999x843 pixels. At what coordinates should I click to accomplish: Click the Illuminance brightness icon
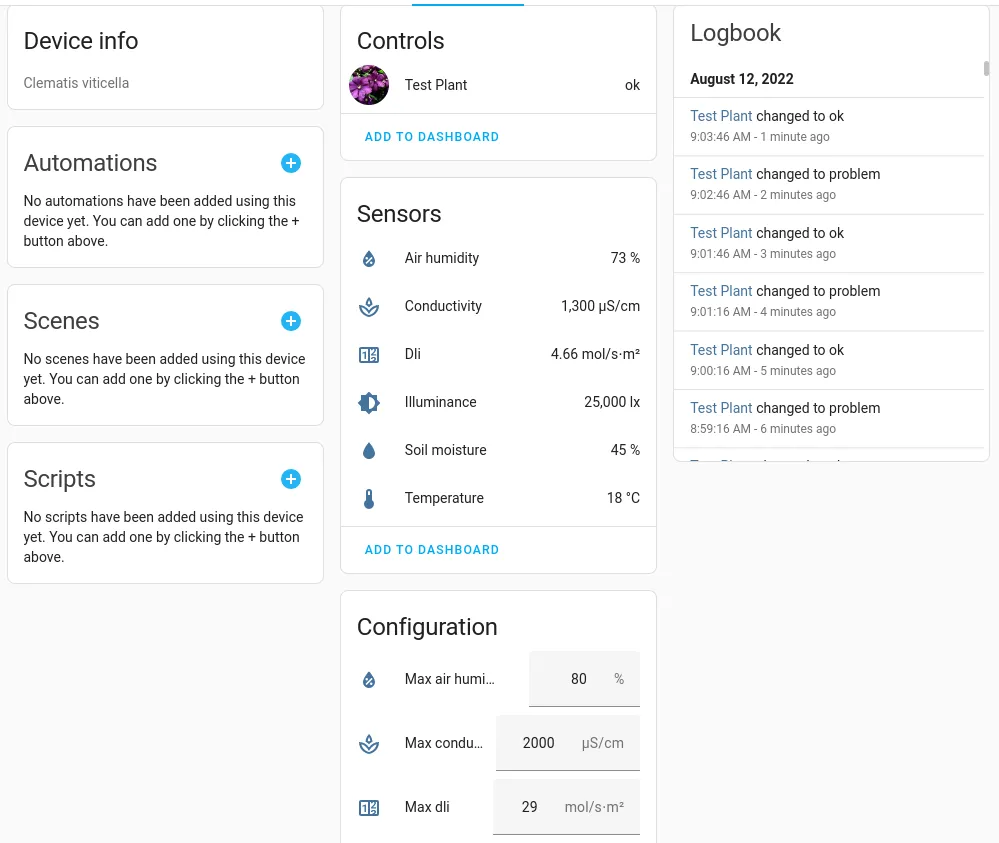point(369,403)
